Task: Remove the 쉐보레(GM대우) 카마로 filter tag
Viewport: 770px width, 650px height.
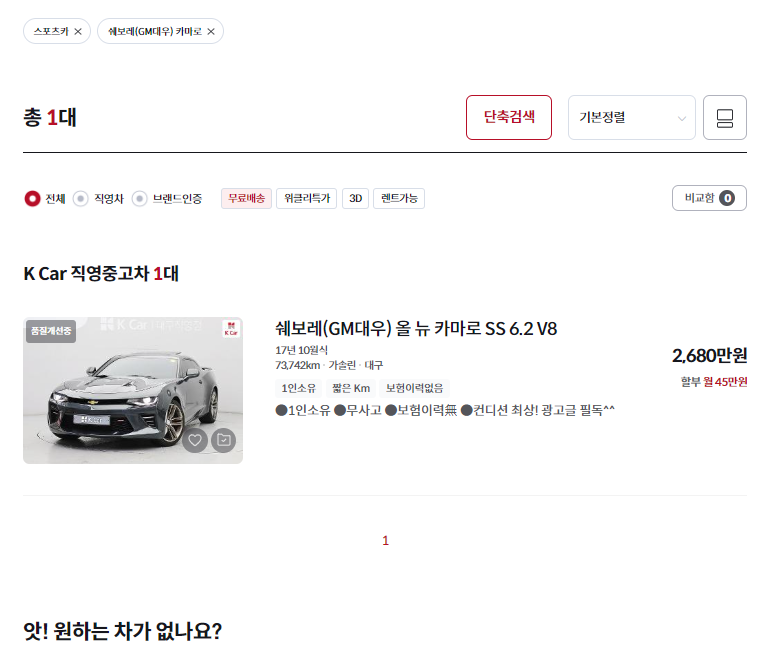Action: (211, 31)
